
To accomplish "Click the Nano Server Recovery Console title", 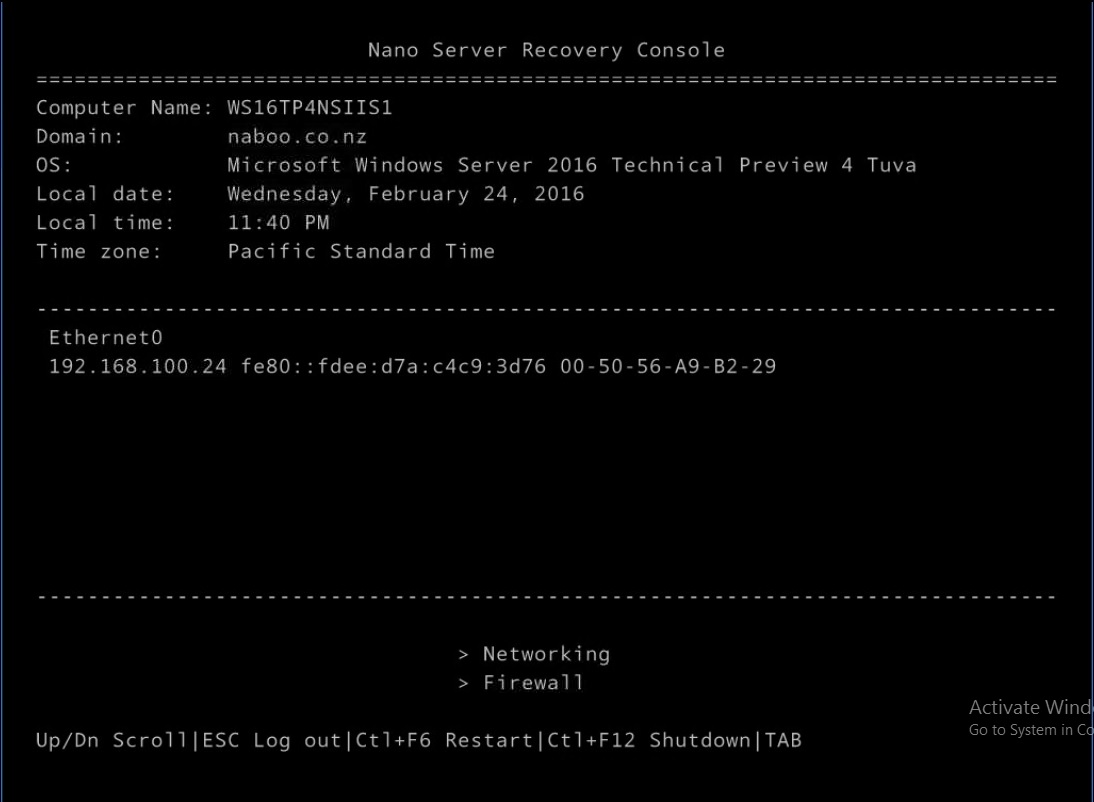I will (546, 50).
